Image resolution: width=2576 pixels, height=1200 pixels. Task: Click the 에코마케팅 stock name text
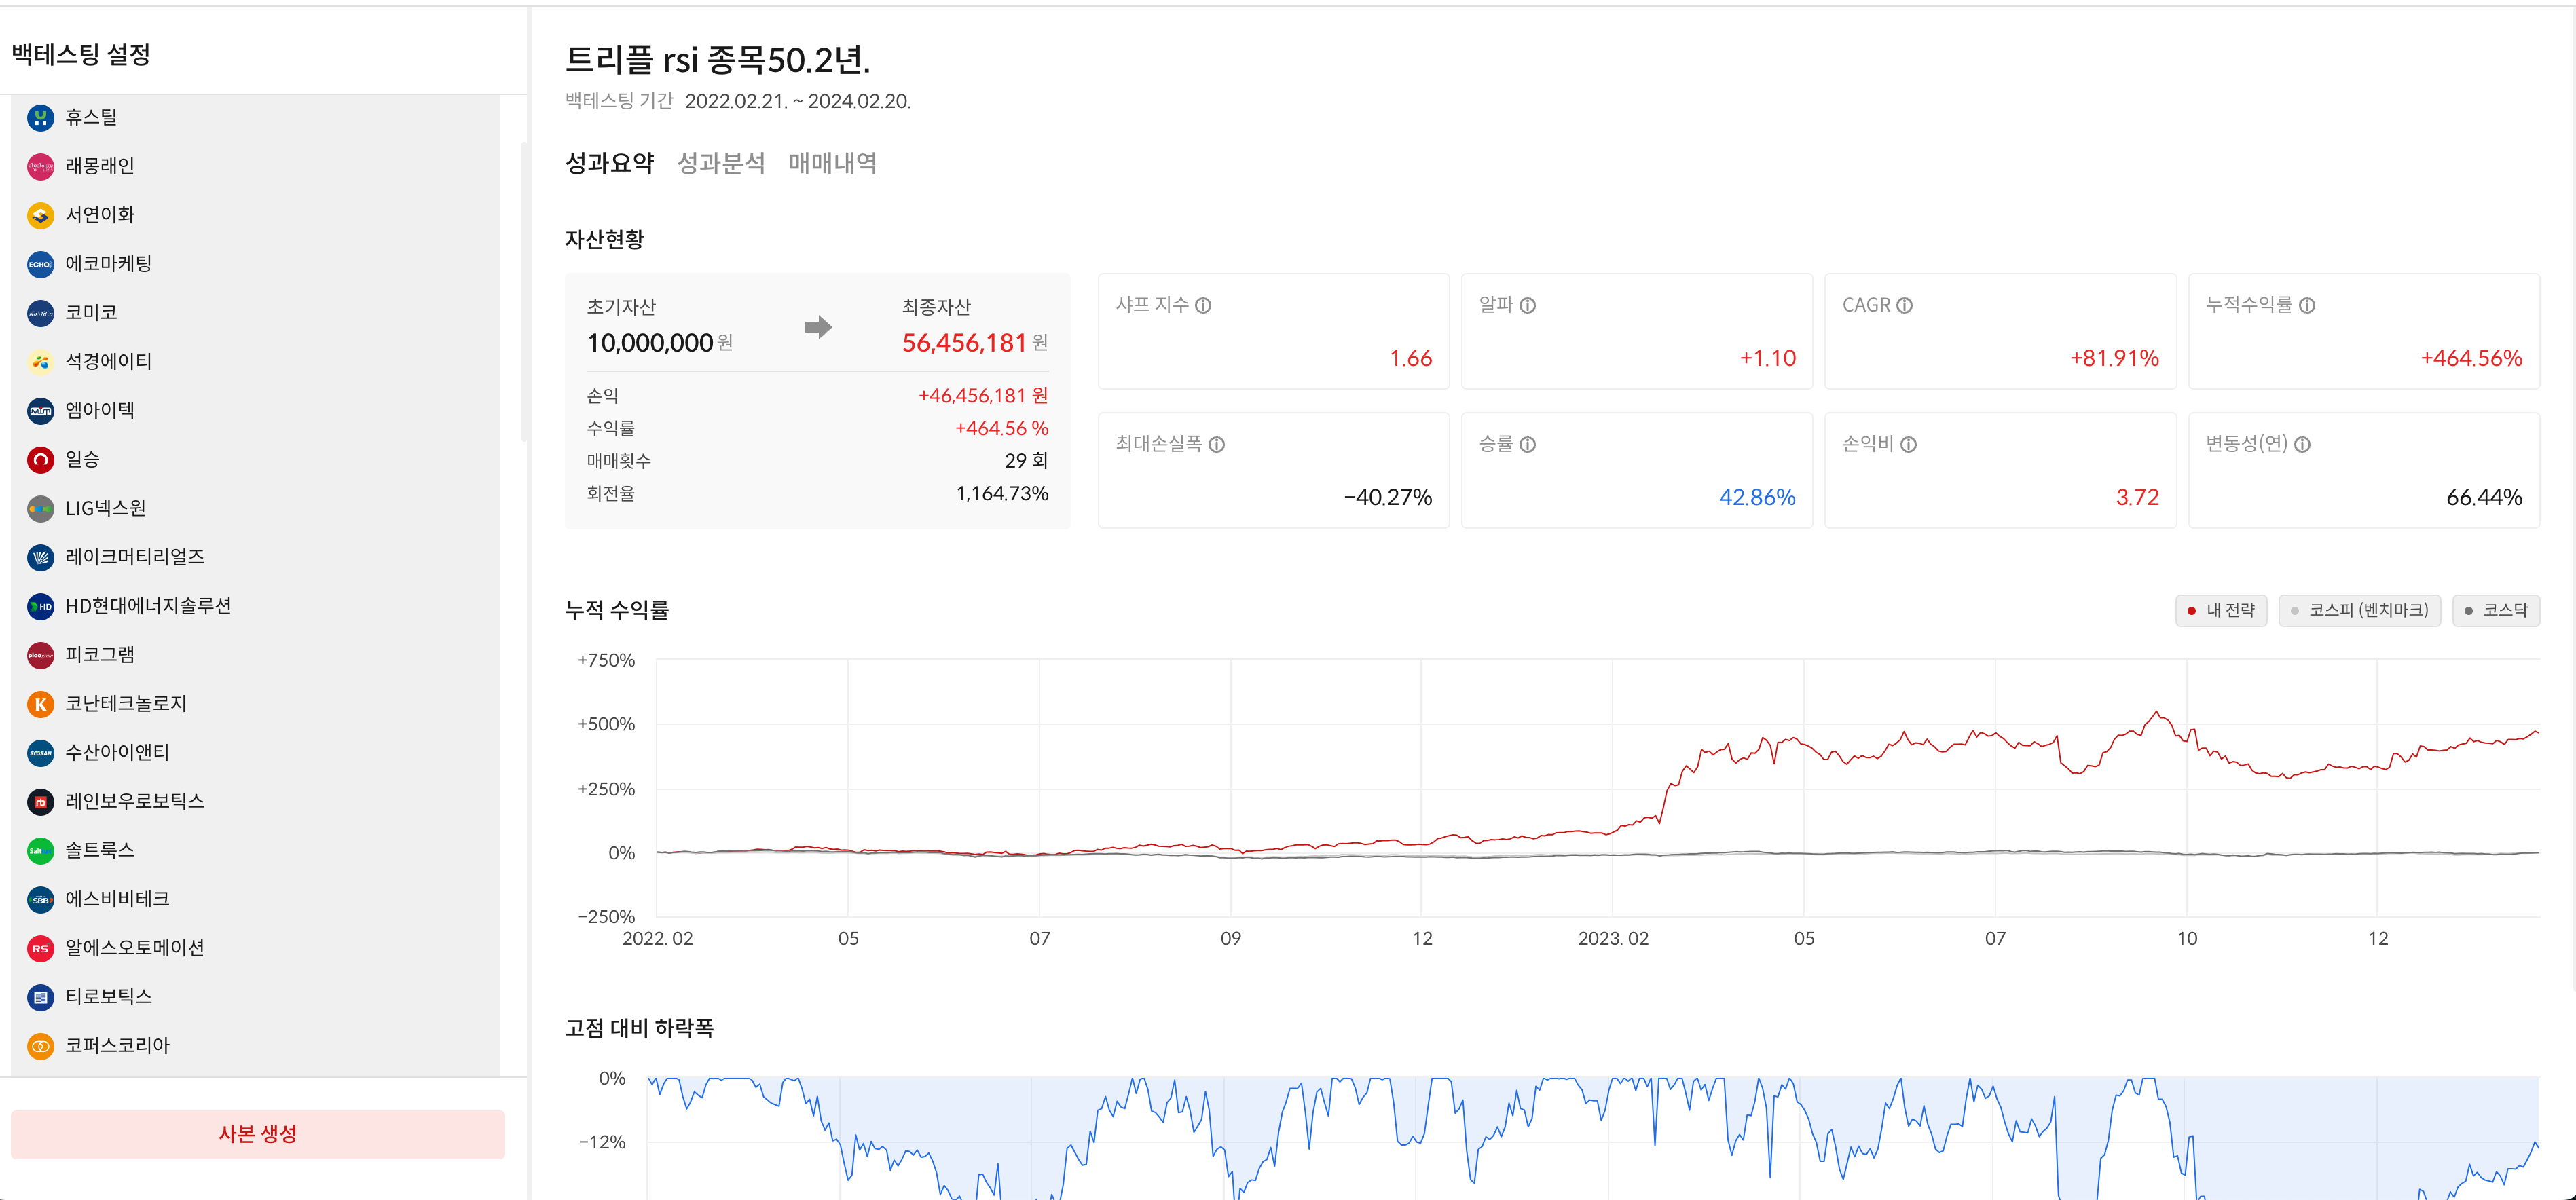108,265
